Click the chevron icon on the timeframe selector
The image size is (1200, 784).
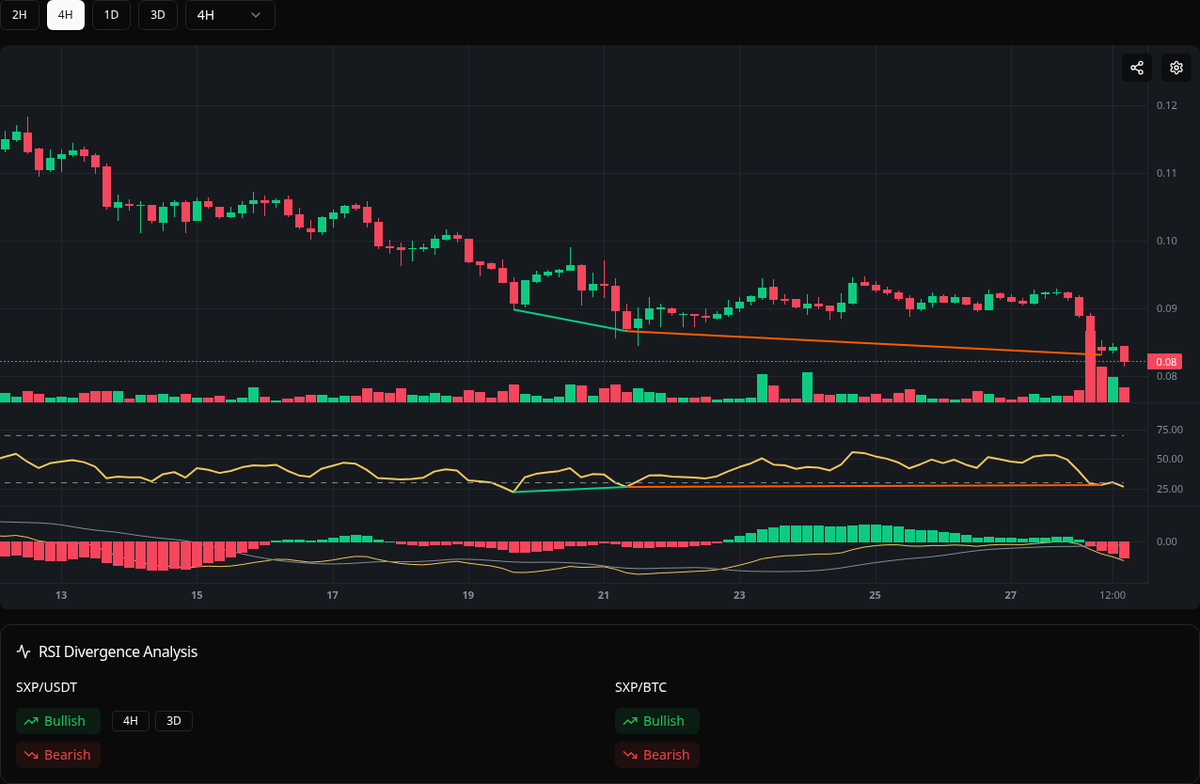coord(255,15)
